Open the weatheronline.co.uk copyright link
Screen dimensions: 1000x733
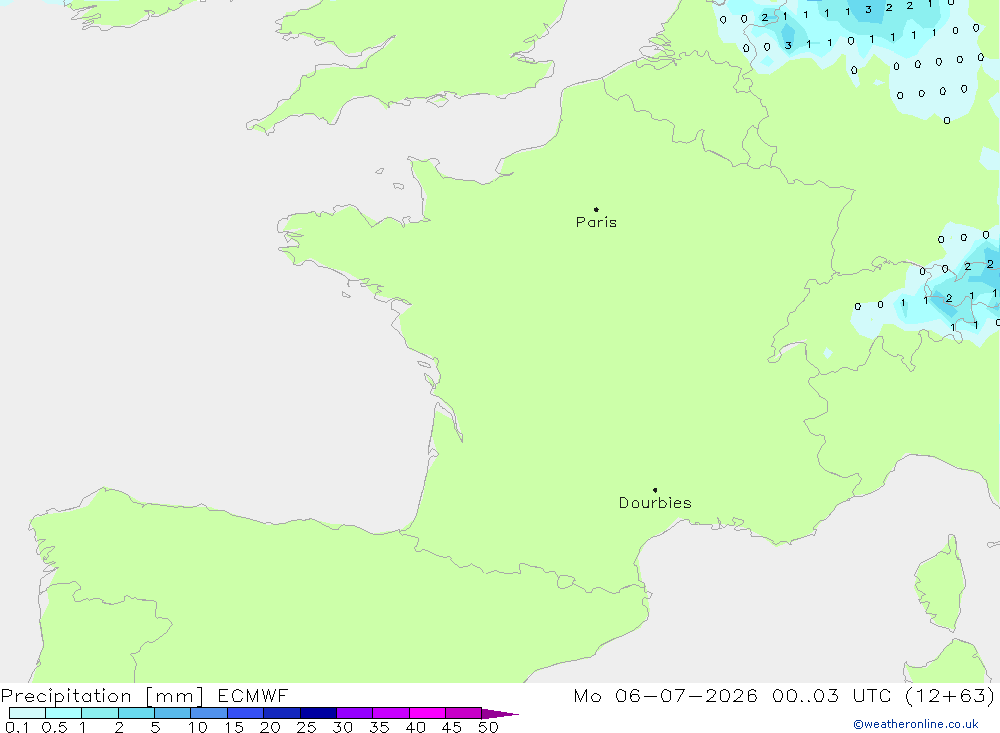[x=916, y=724]
